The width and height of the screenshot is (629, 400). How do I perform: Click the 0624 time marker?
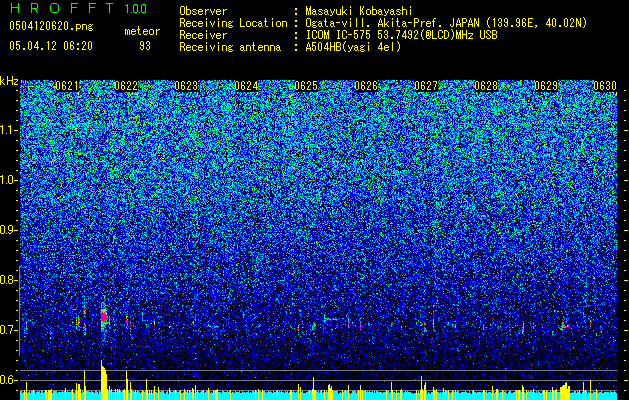click(246, 86)
